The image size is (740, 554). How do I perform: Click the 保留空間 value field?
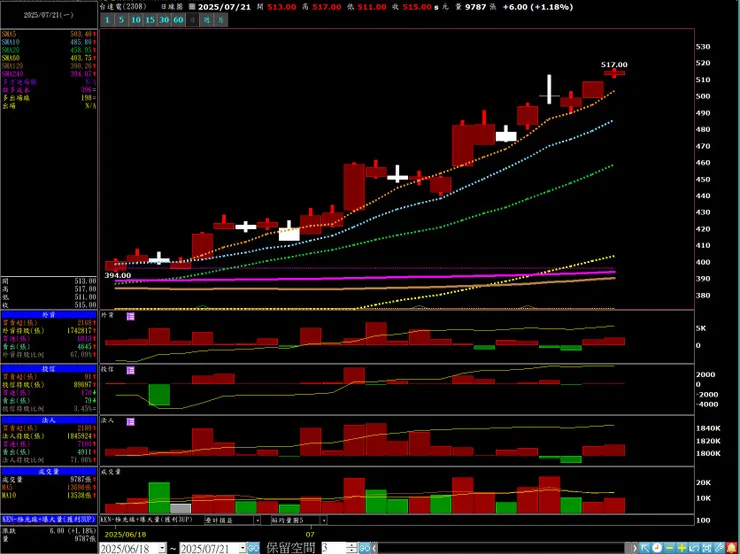click(334, 548)
